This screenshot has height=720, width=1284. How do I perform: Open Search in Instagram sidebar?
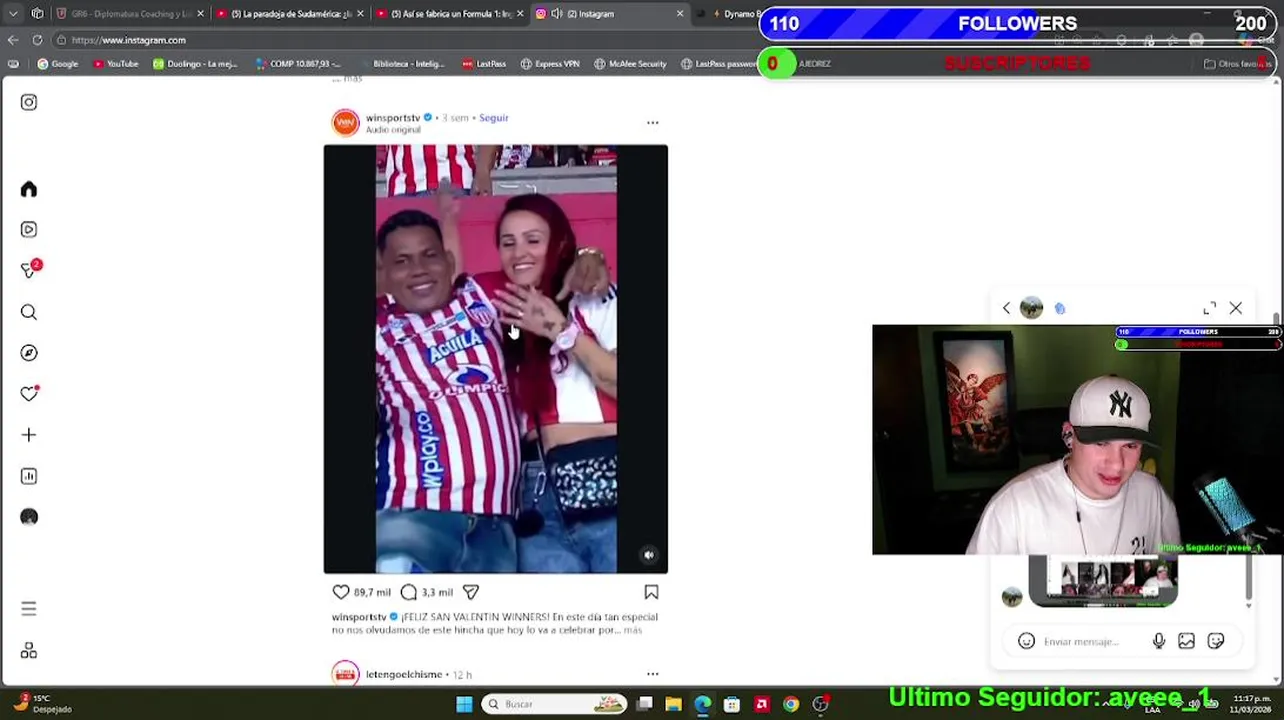[29, 312]
